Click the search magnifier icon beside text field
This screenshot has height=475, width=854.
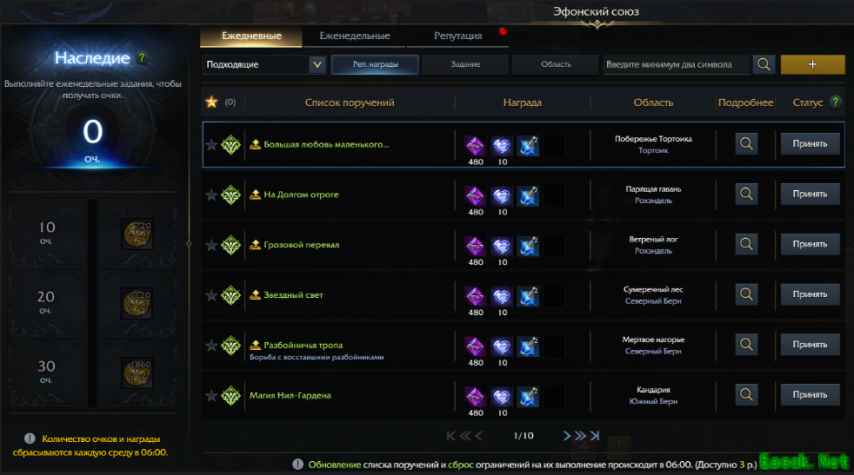tap(764, 64)
